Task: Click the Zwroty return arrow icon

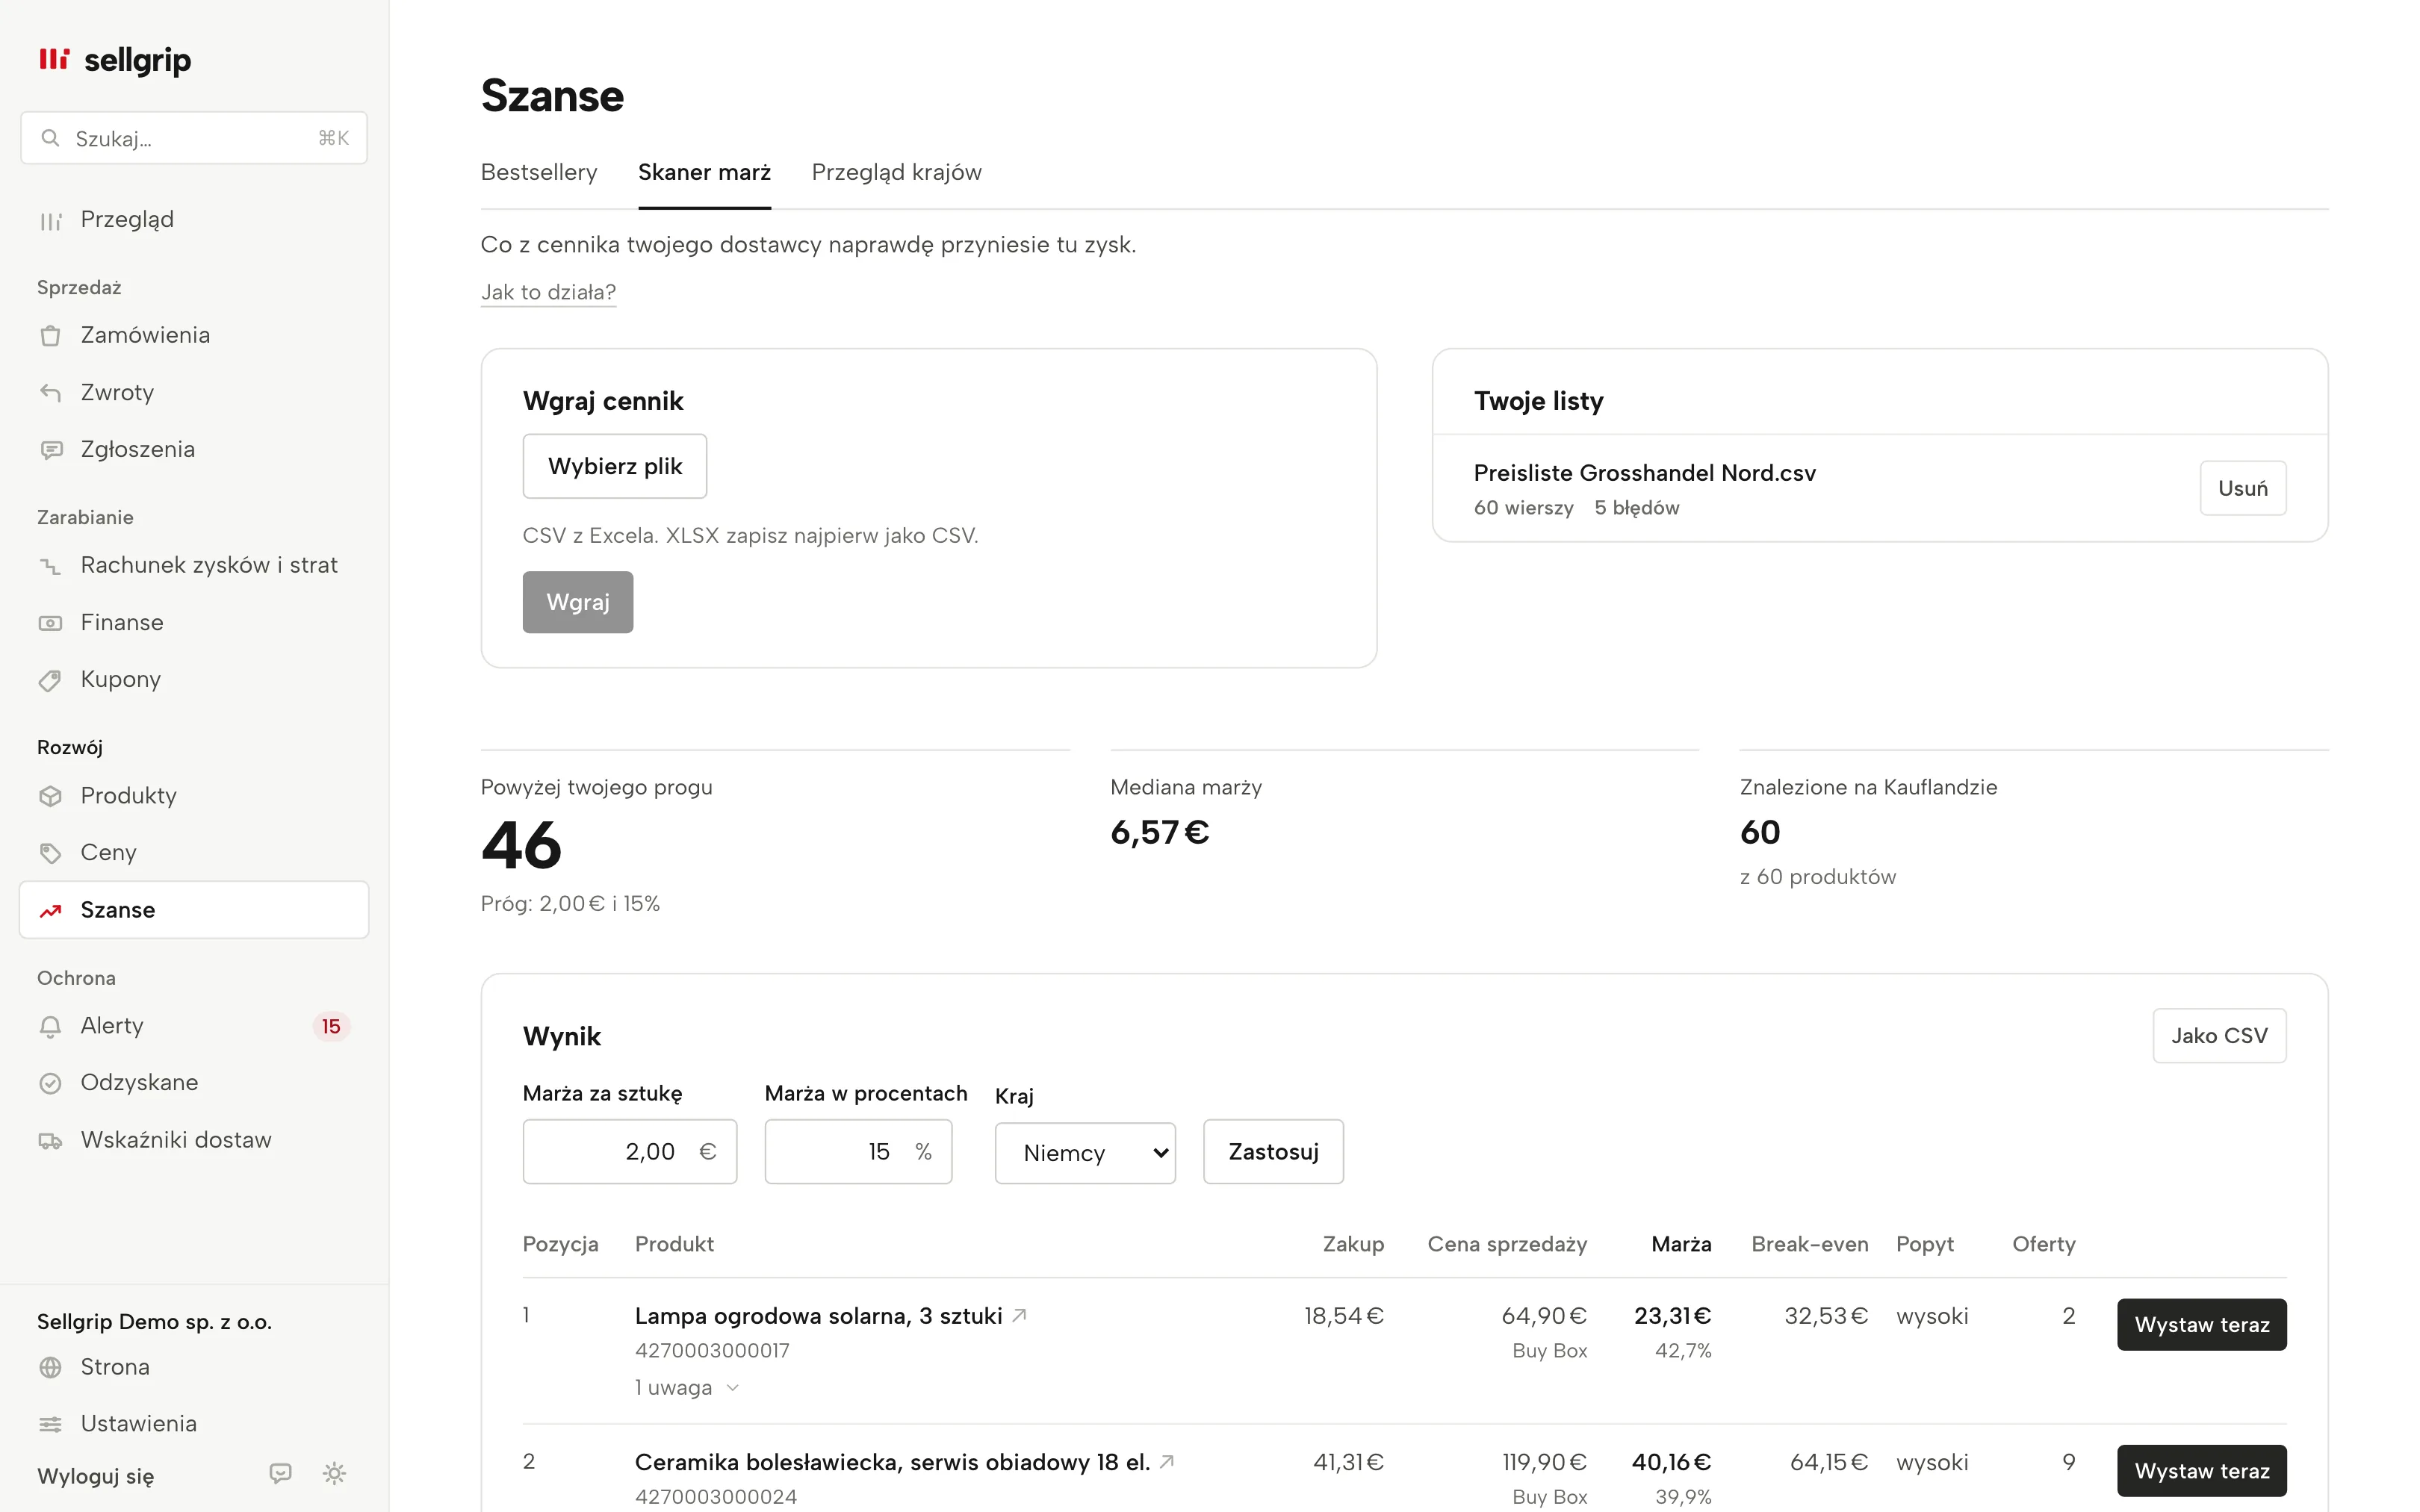Action: (50, 393)
